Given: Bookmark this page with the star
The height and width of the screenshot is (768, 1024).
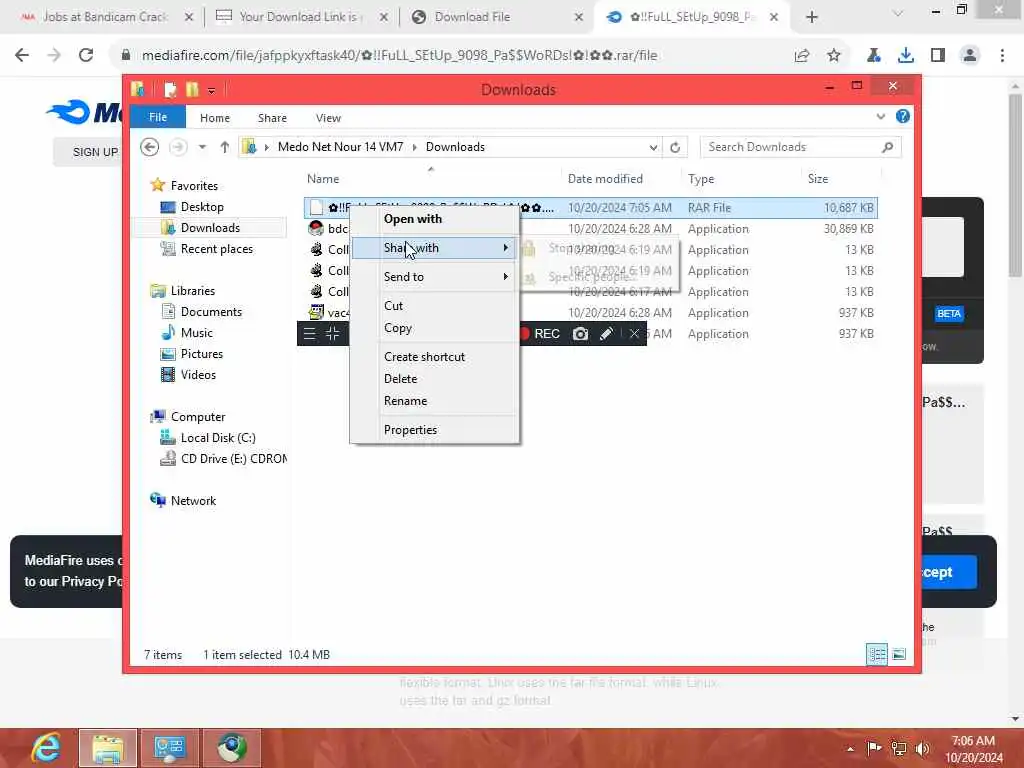Looking at the screenshot, I should (x=834, y=56).
